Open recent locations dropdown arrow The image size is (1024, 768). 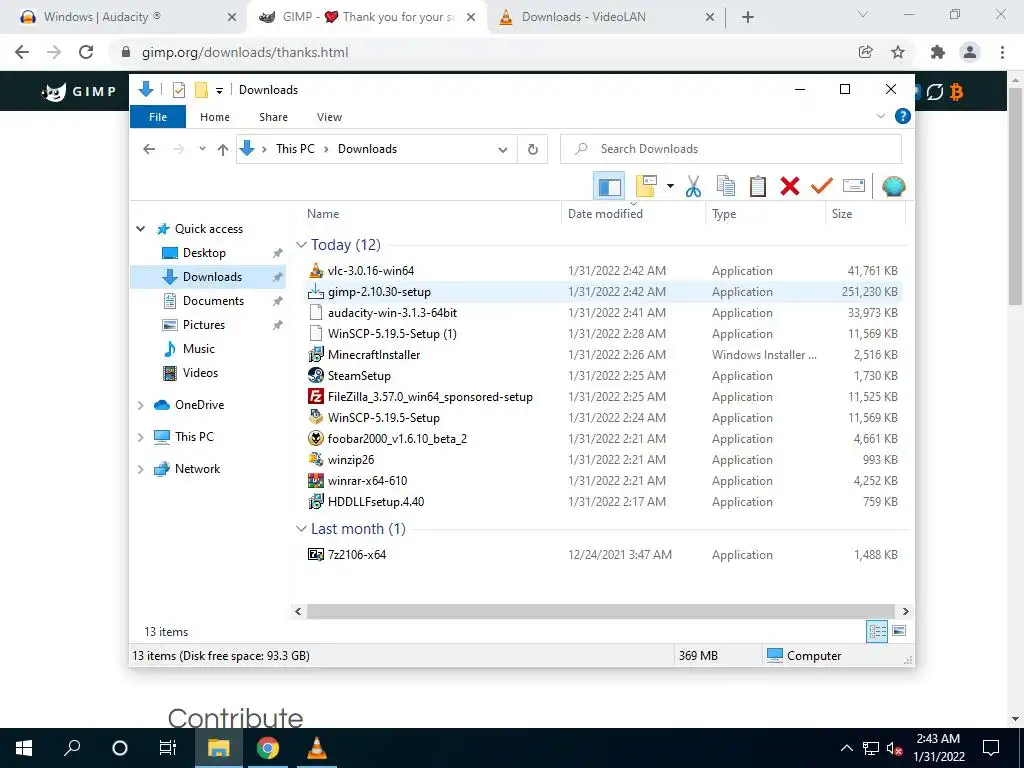(x=202, y=149)
